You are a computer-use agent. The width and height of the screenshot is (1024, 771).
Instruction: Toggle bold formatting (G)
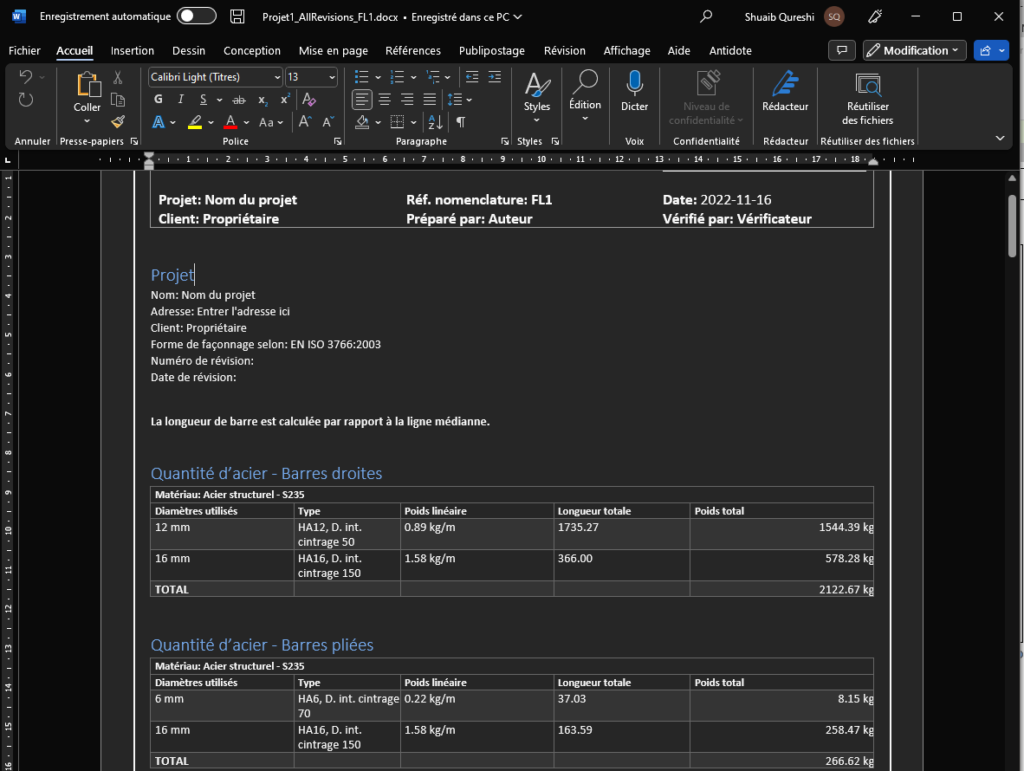(x=158, y=100)
